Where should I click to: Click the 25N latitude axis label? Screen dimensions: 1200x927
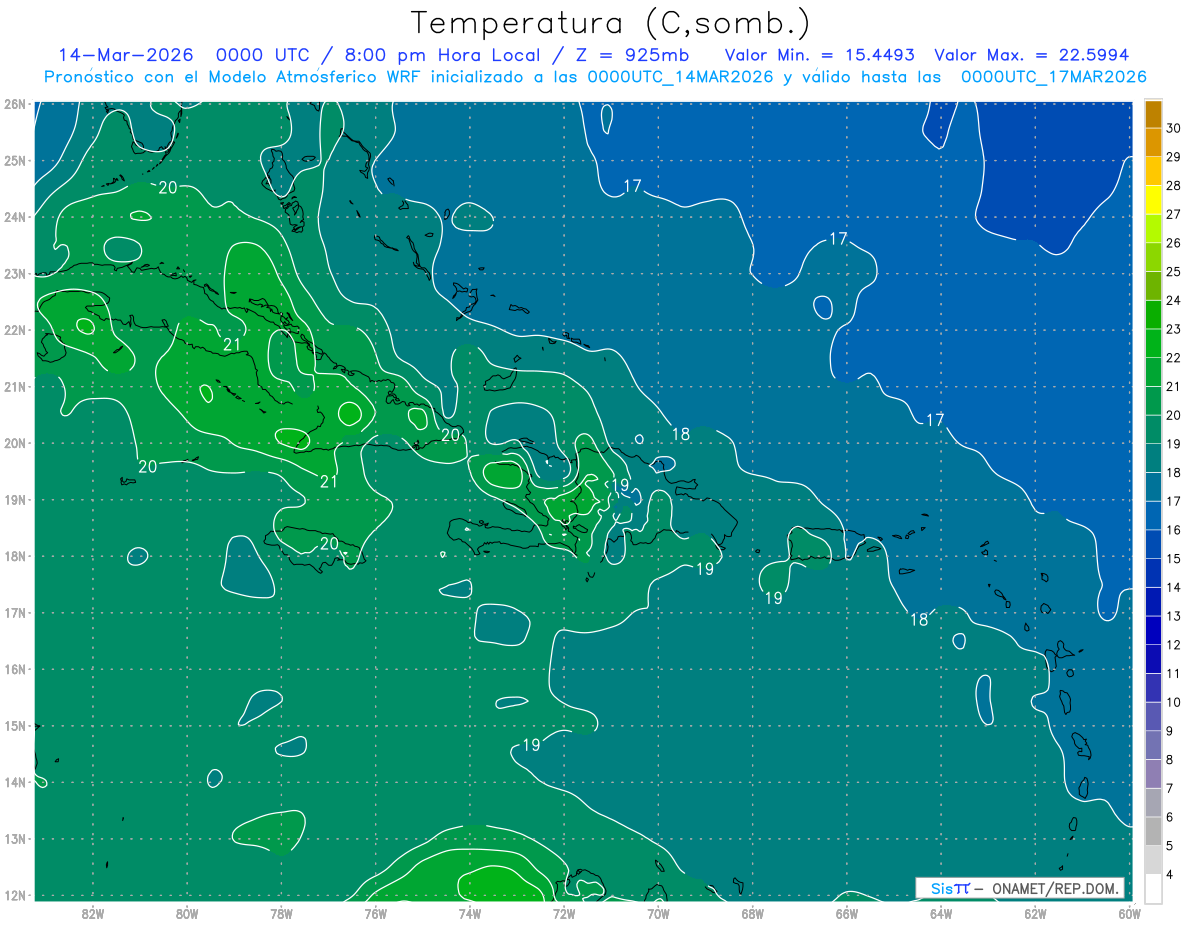(x=14, y=160)
